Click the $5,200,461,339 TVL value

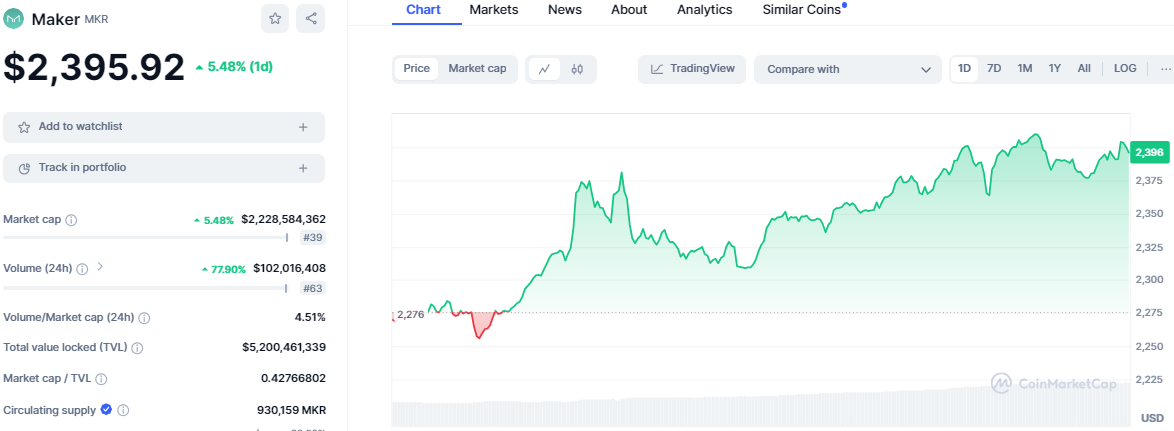pyautogui.click(x=284, y=348)
